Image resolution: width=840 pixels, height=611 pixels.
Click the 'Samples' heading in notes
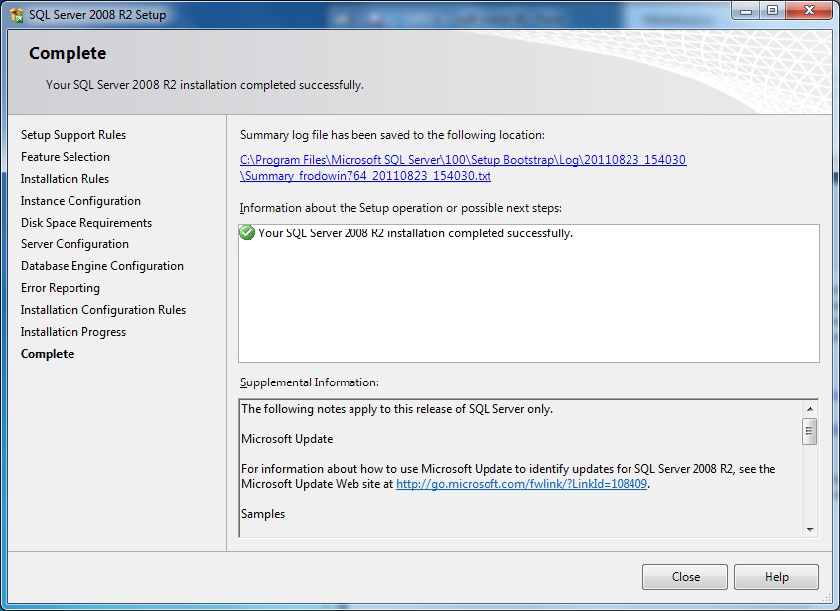tap(263, 514)
